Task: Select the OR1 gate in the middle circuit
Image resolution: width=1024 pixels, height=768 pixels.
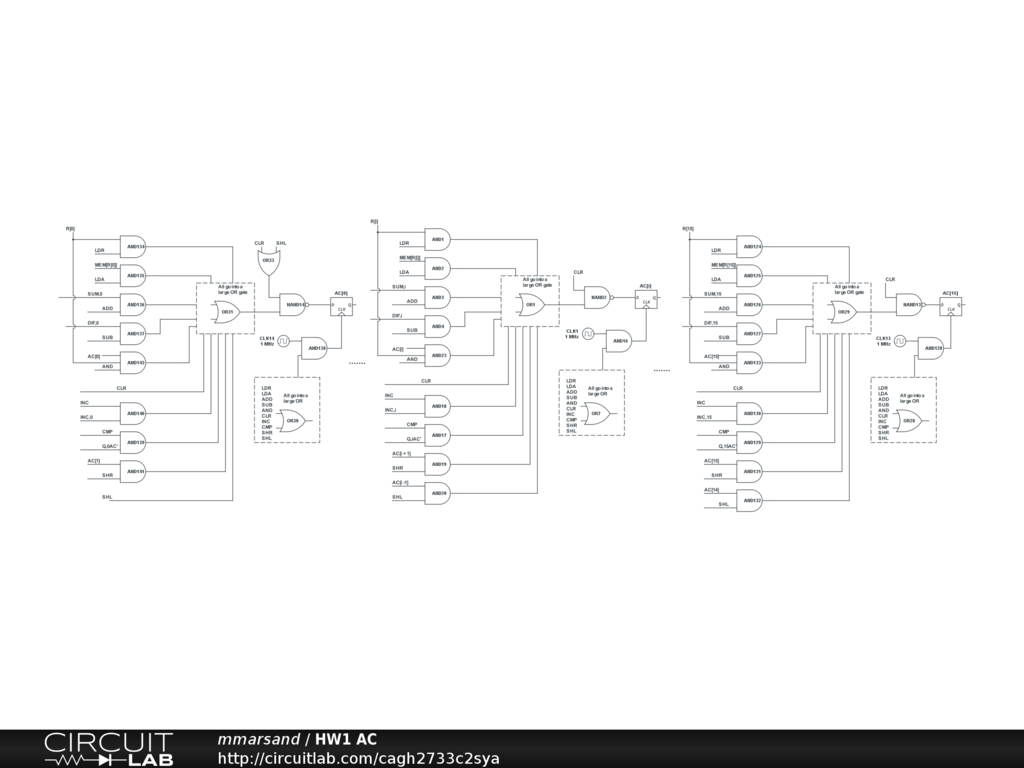Action: 531,304
